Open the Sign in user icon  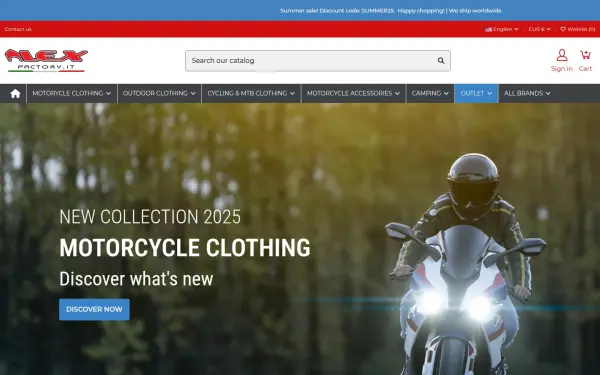pos(562,55)
